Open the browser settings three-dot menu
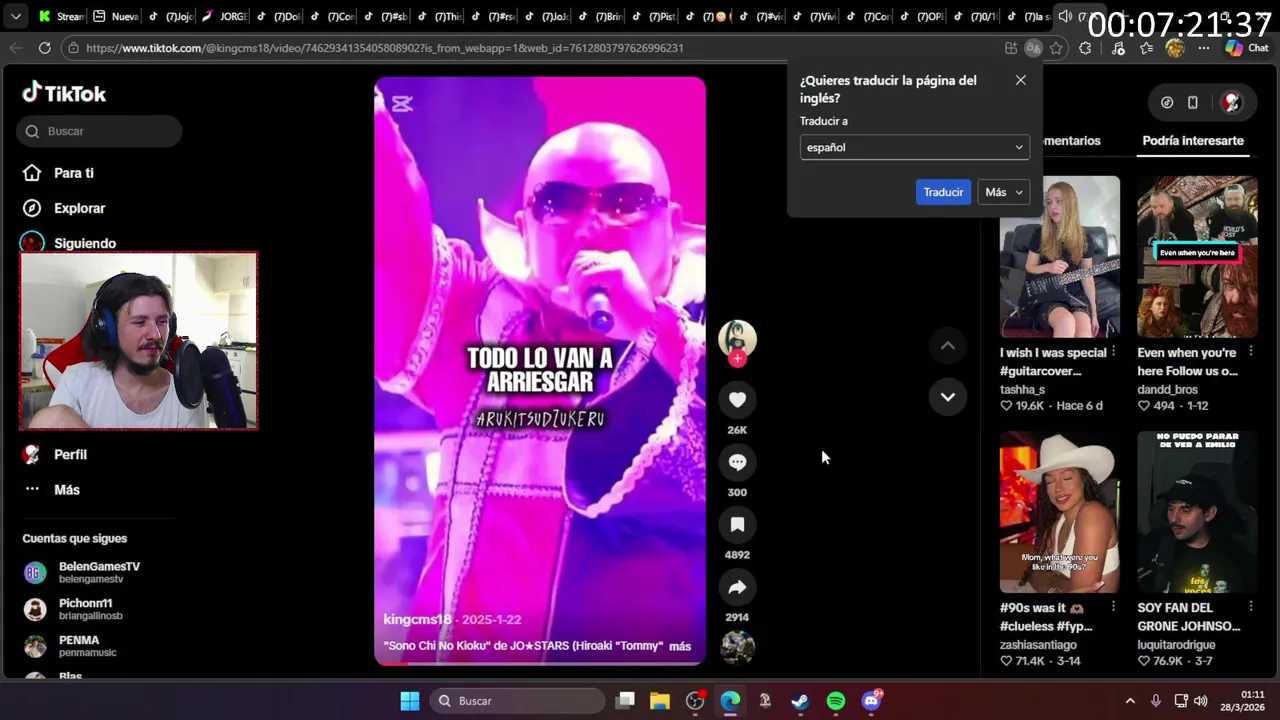Viewport: 1280px width, 720px height. click(1204, 48)
